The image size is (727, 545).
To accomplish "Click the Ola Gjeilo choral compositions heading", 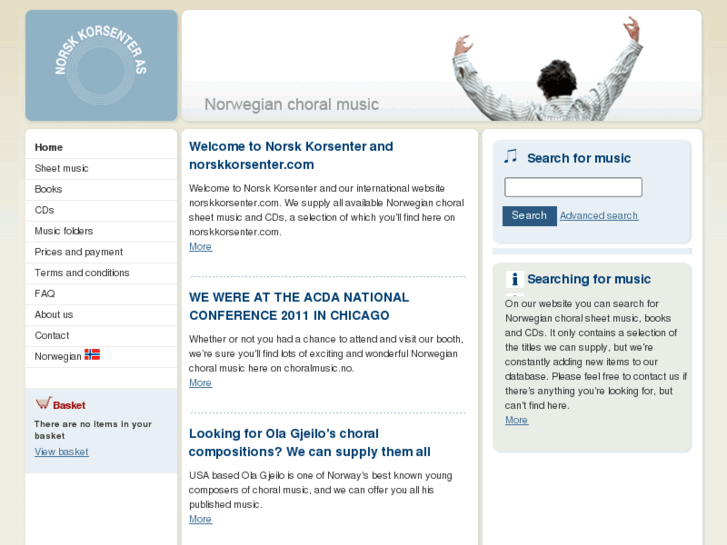I will pyautogui.click(x=310, y=442).
